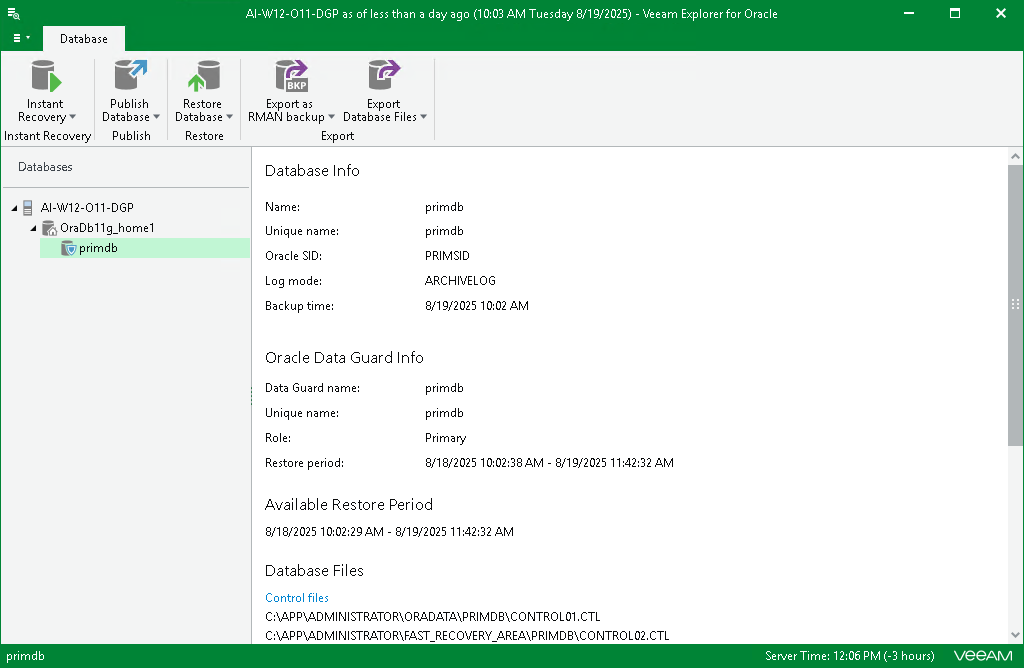Open the Control files link
The height and width of the screenshot is (668, 1024).
pos(296,597)
